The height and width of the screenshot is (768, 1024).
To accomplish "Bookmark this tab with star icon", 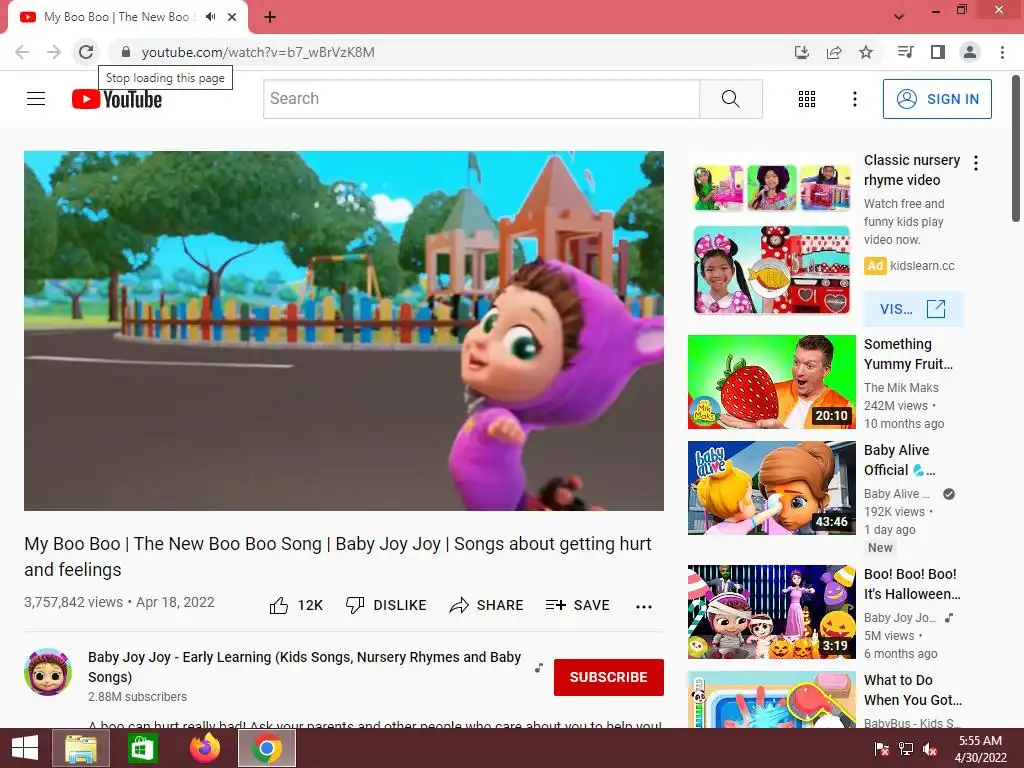I will coord(866,52).
